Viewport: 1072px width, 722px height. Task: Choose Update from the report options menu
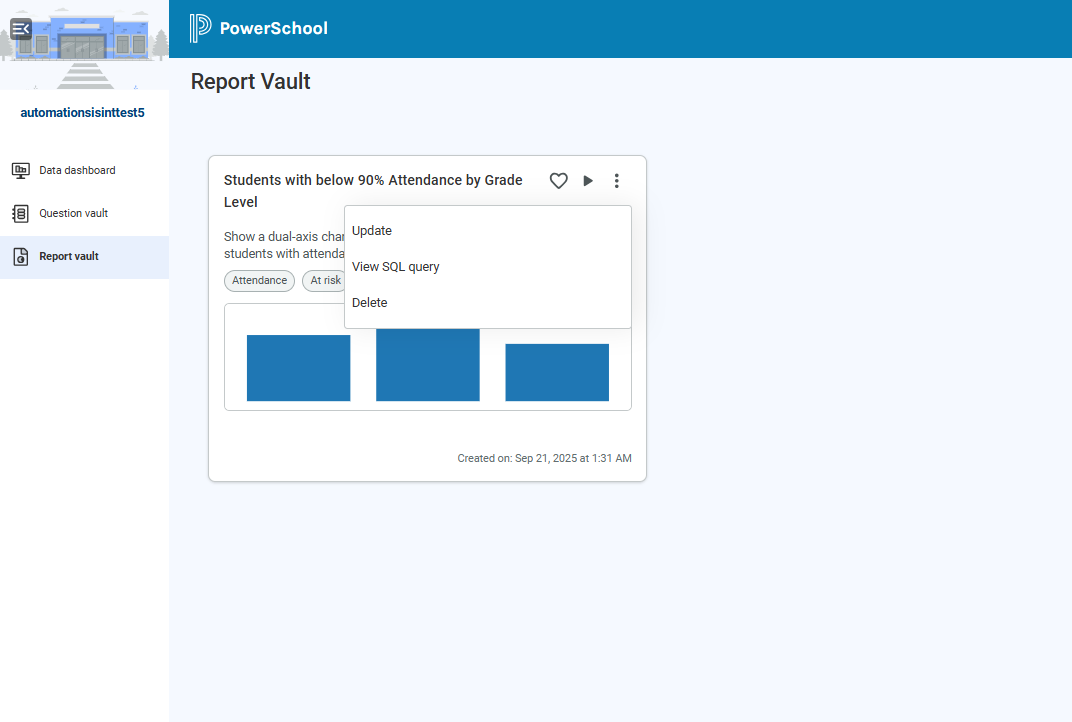point(372,231)
